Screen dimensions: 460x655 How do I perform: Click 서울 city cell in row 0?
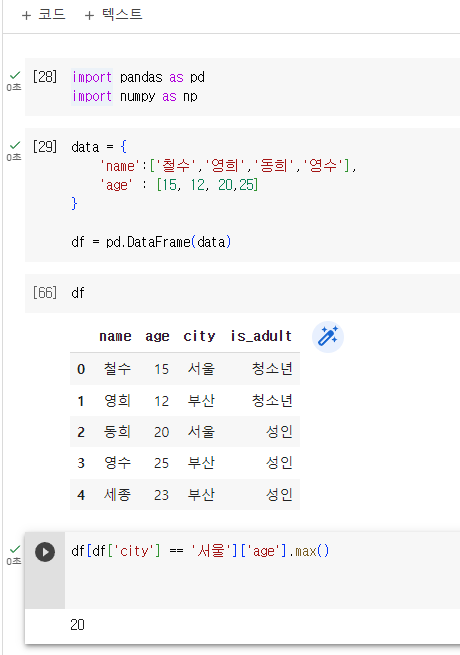click(201, 369)
